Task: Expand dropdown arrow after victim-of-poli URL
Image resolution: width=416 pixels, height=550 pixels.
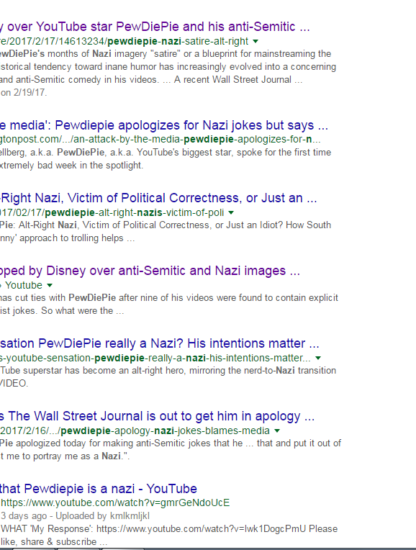Action: pos(231,213)
